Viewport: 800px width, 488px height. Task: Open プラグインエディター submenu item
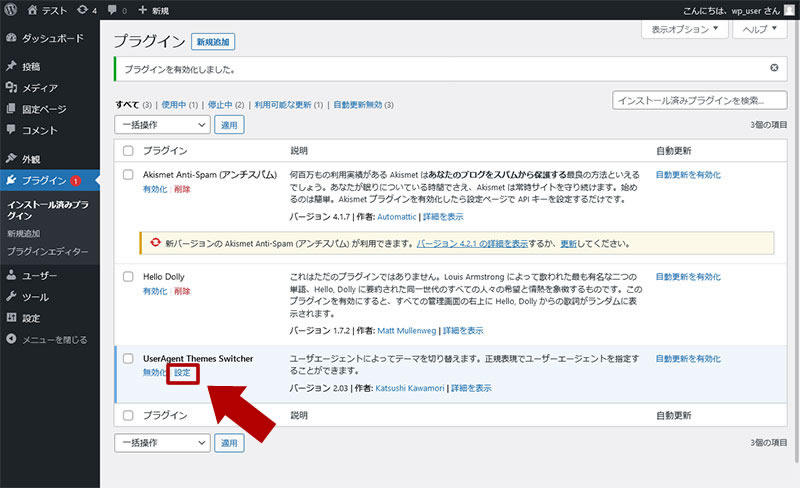click(47, 251)
